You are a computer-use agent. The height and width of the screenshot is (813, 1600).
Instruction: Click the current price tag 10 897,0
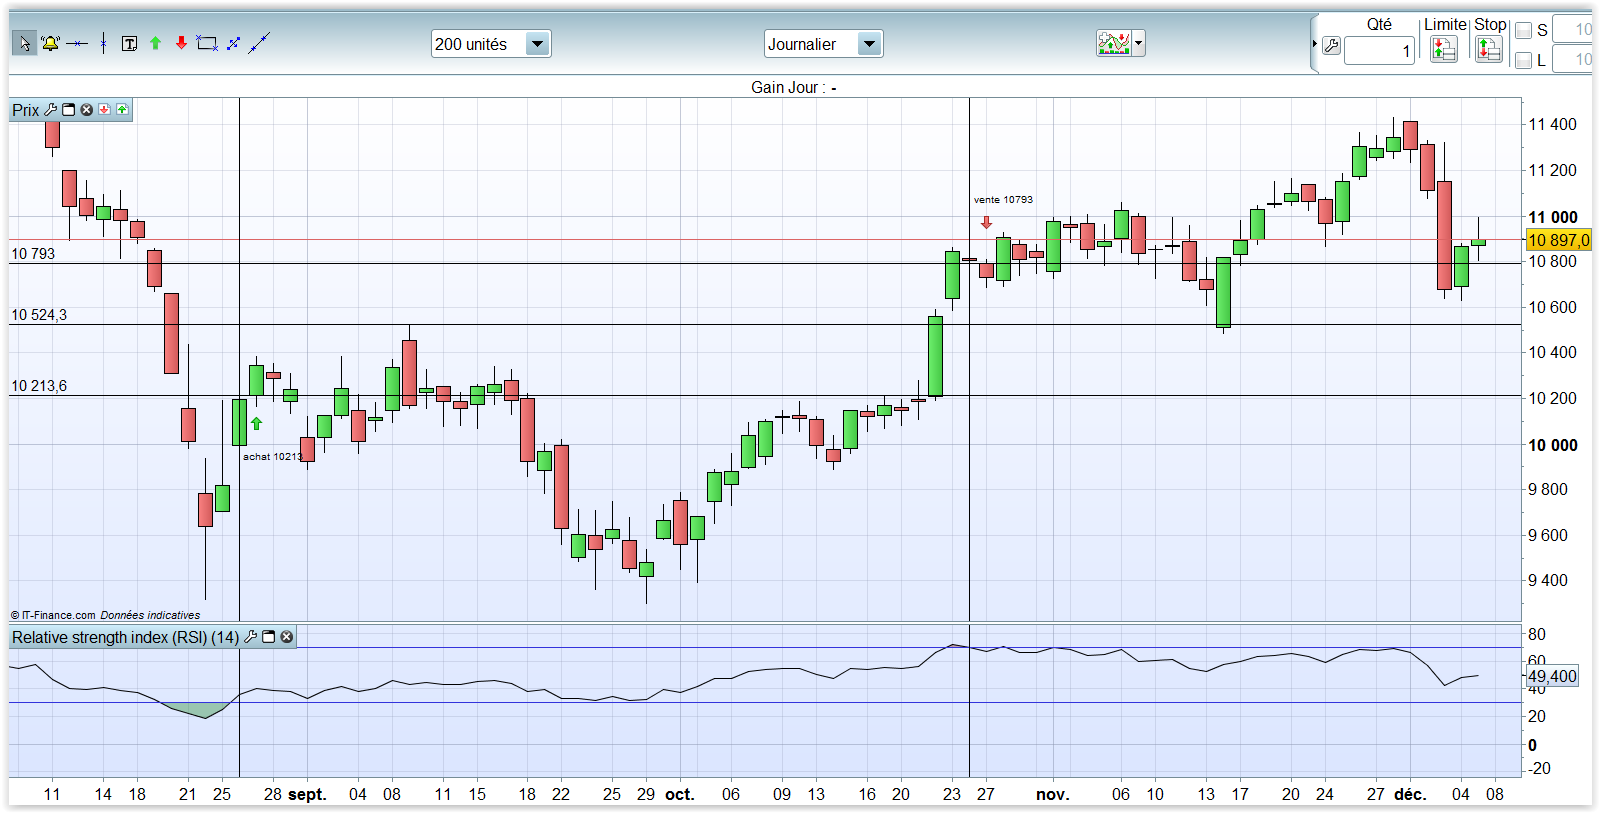point(1558,240)
